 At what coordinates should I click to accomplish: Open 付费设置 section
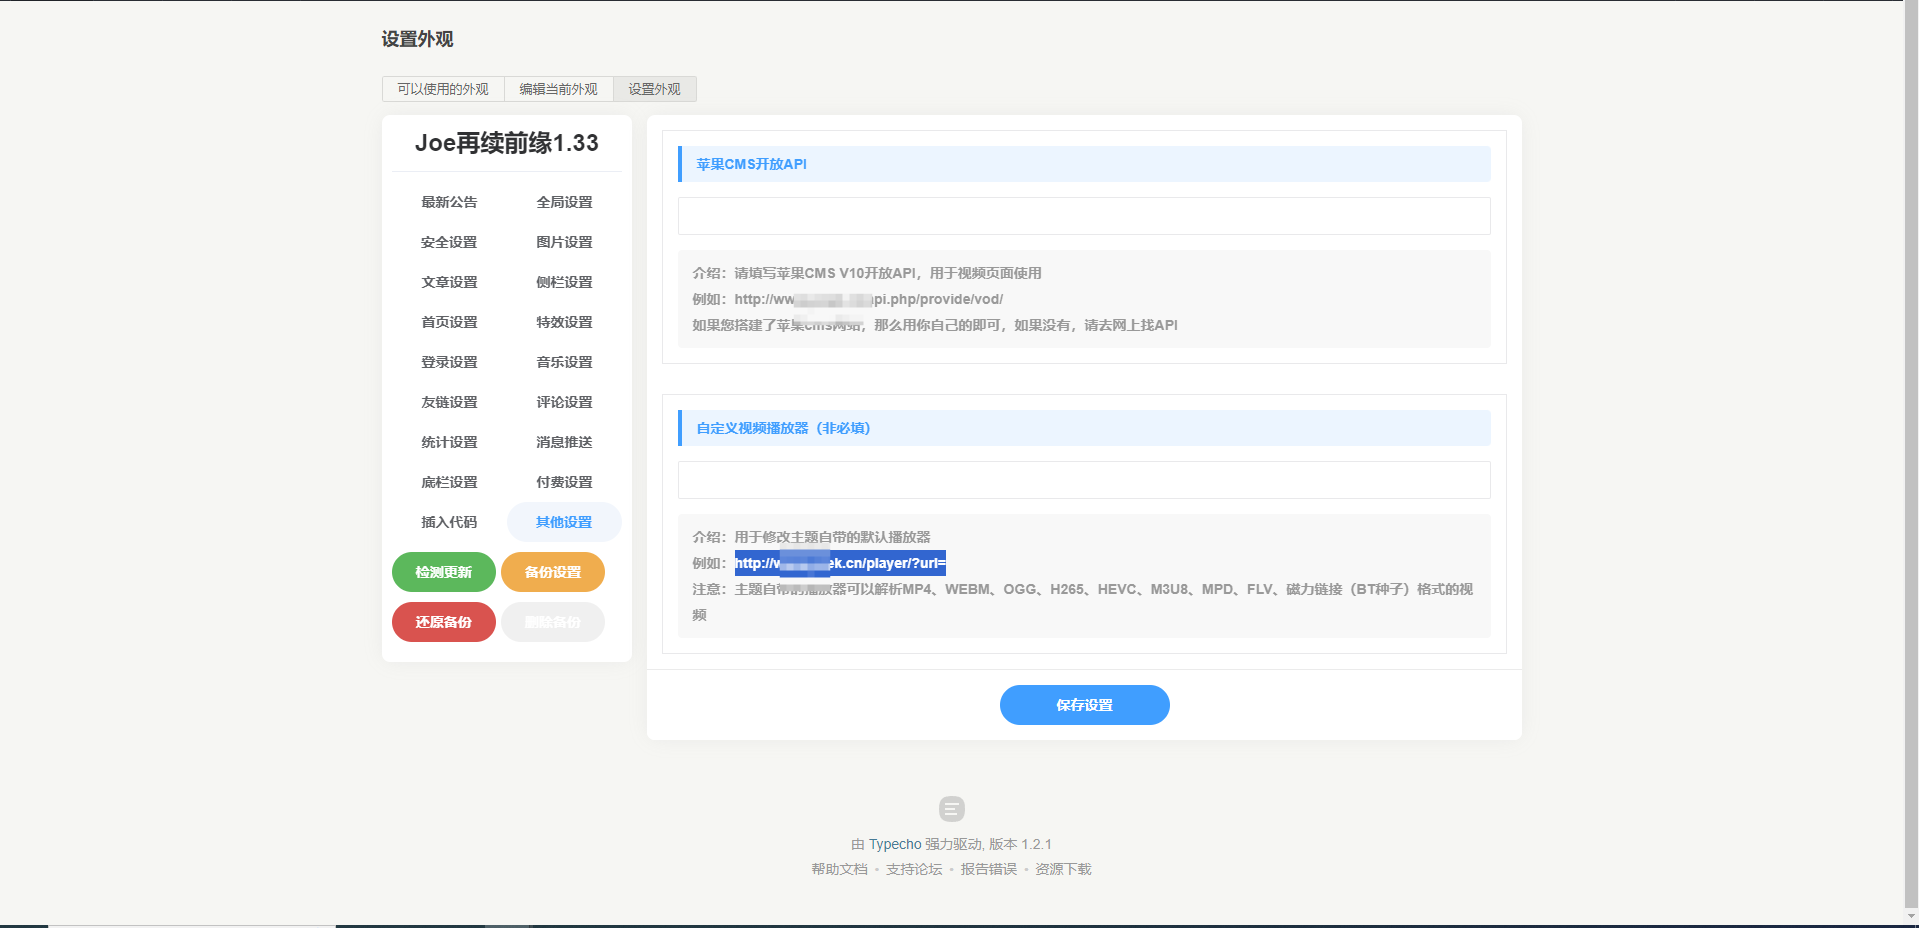[564, 482]
